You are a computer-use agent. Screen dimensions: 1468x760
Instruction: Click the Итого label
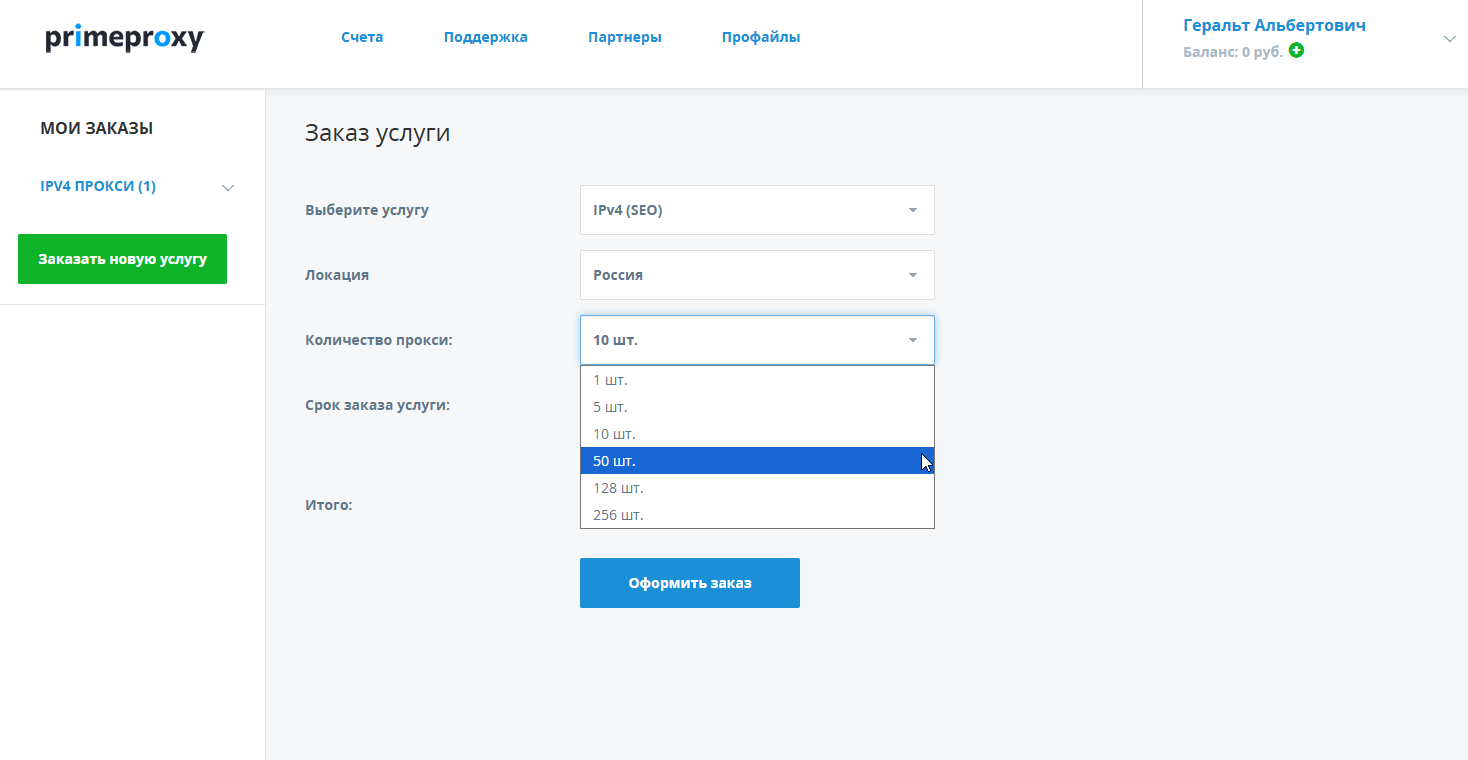pos(329,505)
